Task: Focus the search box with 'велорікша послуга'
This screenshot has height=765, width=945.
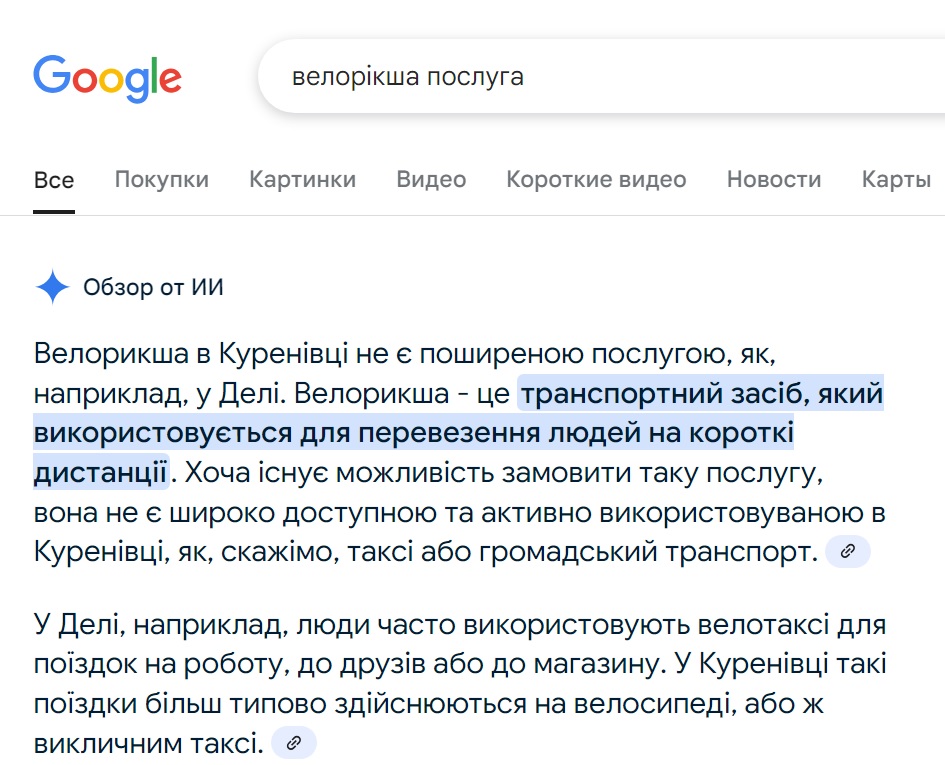Action: (x=600, y=77)
